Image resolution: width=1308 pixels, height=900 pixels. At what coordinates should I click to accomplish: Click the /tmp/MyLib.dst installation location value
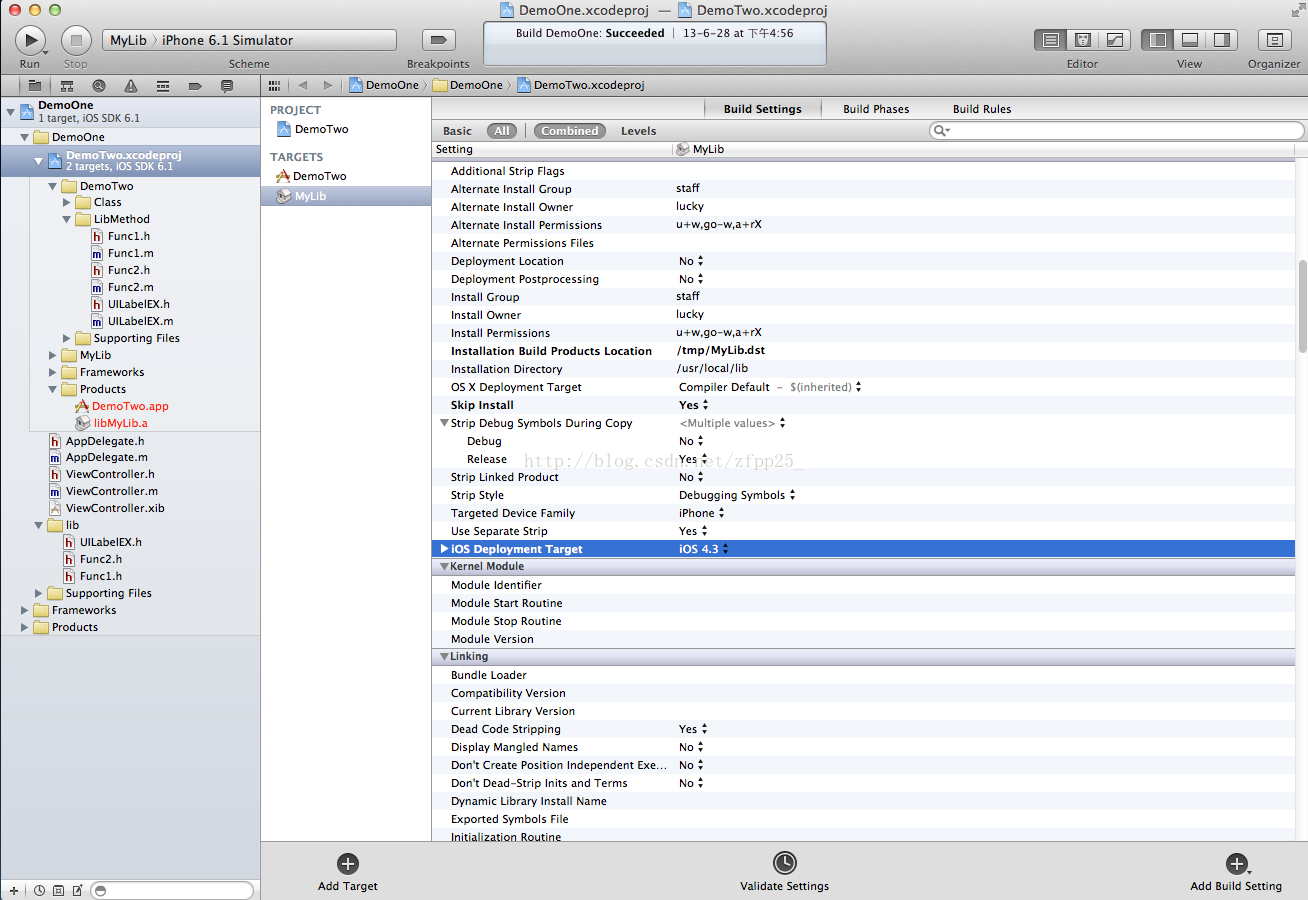[721, 351]
